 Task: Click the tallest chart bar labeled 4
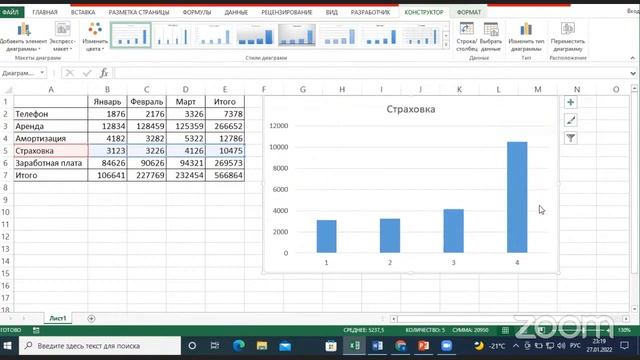click(x=517, y=197)
